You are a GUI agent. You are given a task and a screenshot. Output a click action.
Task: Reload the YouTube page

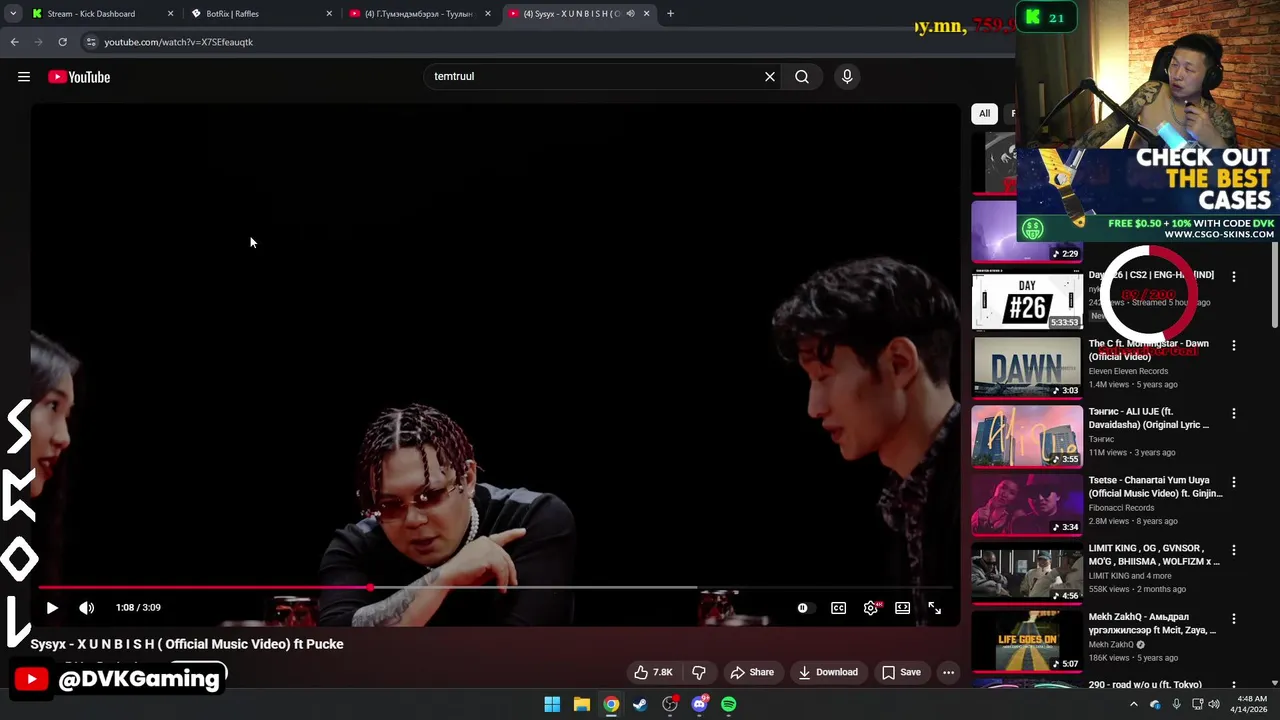[62, 42]
